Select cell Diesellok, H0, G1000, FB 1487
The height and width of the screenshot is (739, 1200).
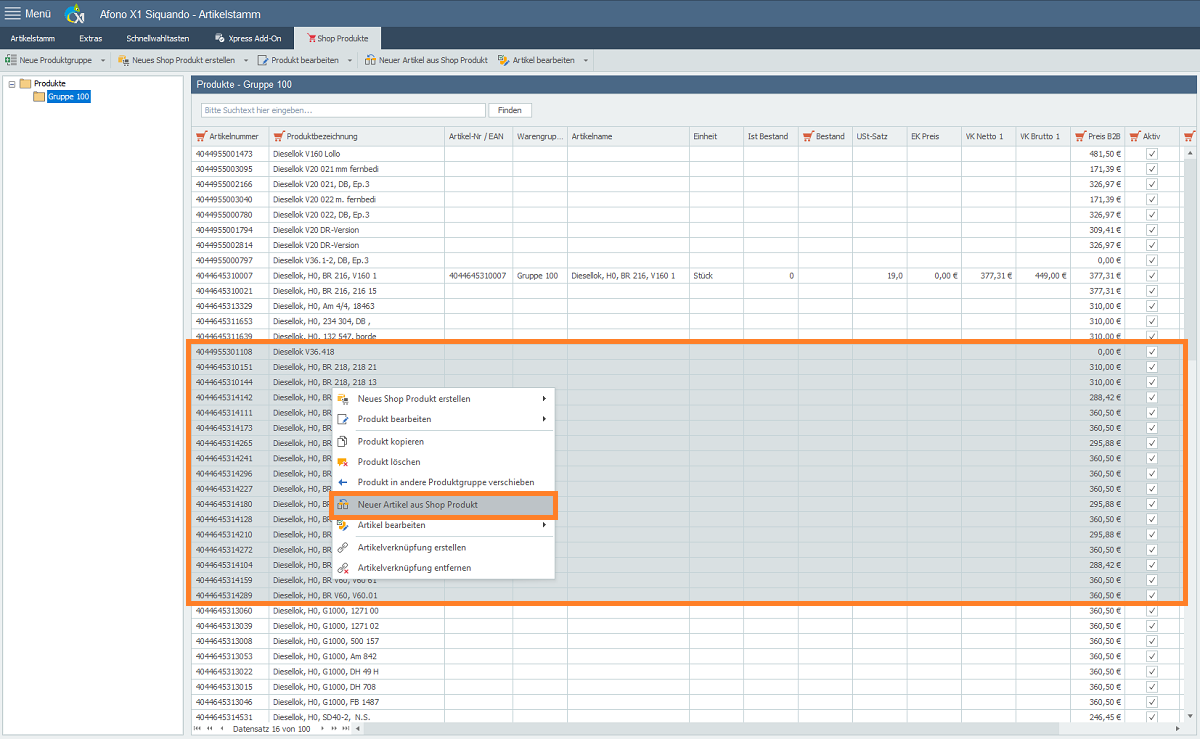tap(356, 702)
